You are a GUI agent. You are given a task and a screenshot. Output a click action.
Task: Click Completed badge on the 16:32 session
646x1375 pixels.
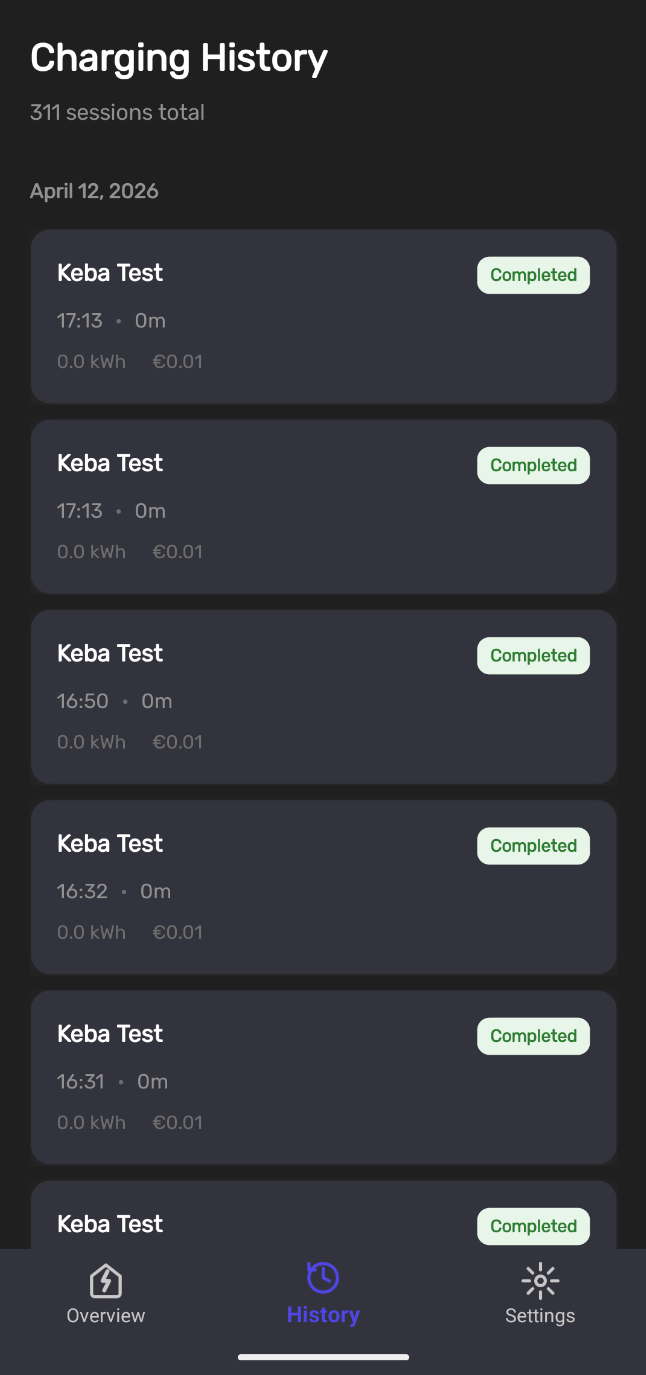(533, 846)
